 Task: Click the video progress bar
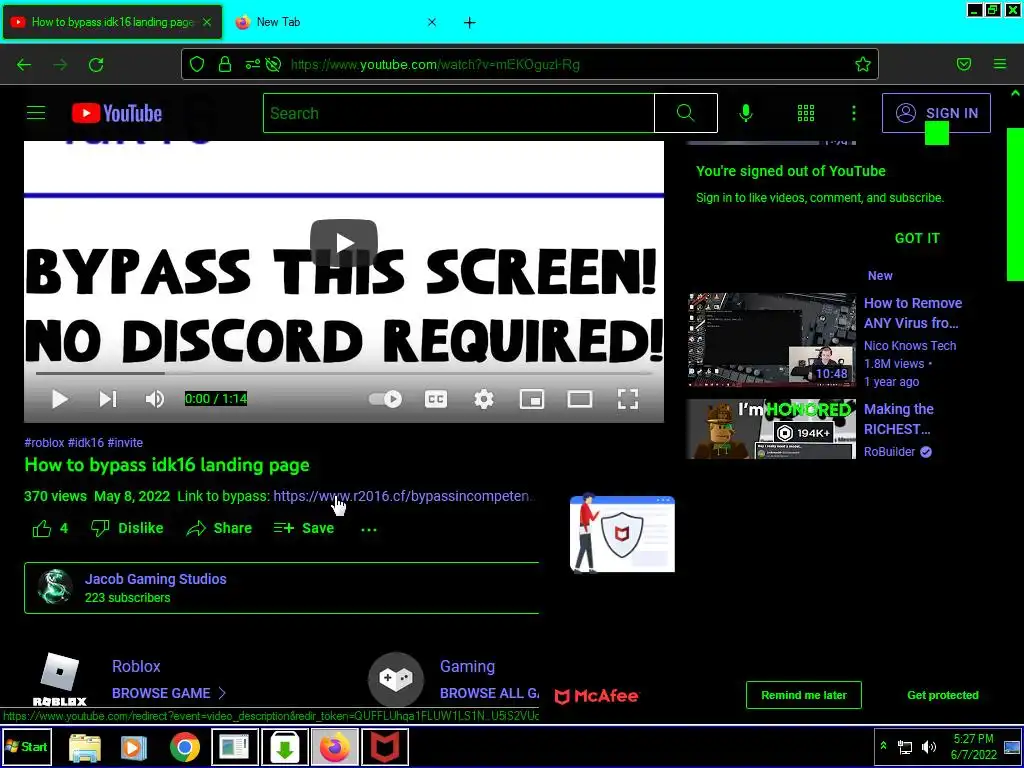coord(344,374)
